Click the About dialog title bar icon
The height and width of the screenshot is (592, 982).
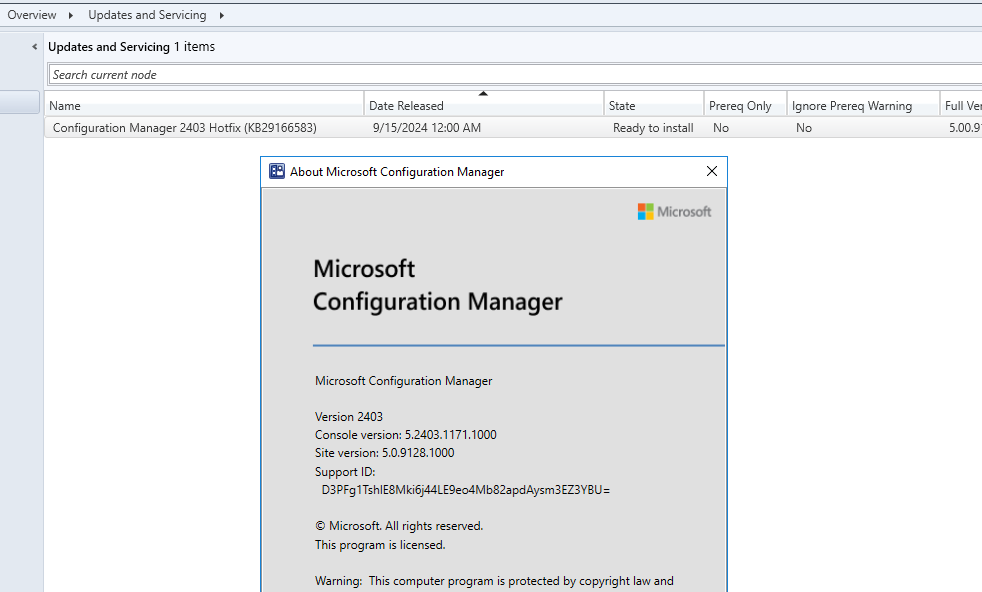(x=277, y=171)
